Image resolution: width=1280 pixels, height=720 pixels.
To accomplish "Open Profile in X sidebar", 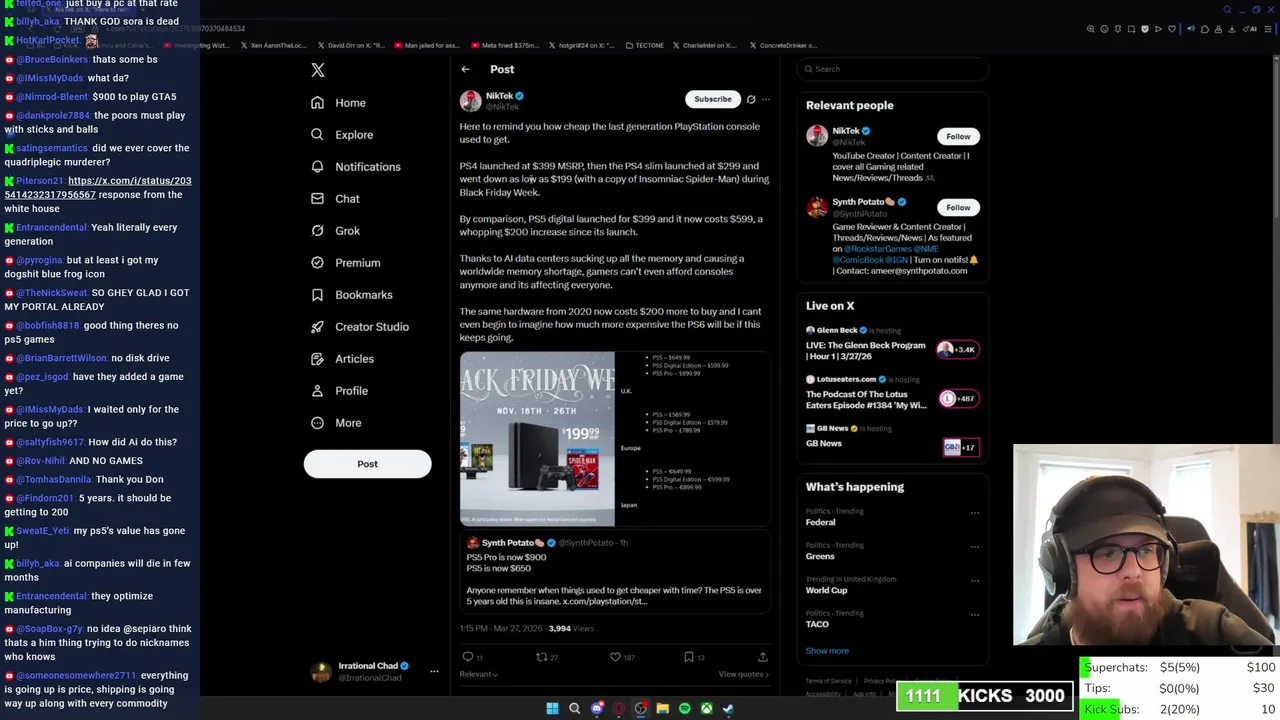I will [339, 391].
